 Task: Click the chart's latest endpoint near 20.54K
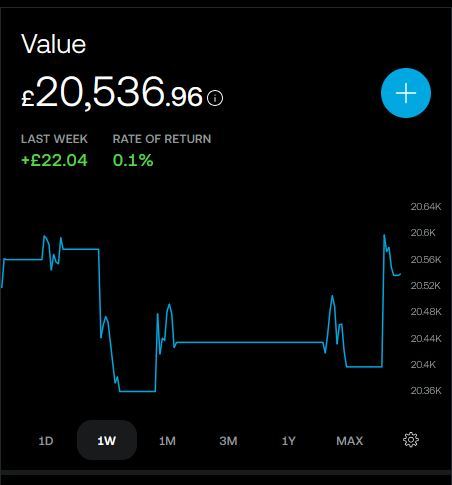pyautogui.click(x=399, y=274)
